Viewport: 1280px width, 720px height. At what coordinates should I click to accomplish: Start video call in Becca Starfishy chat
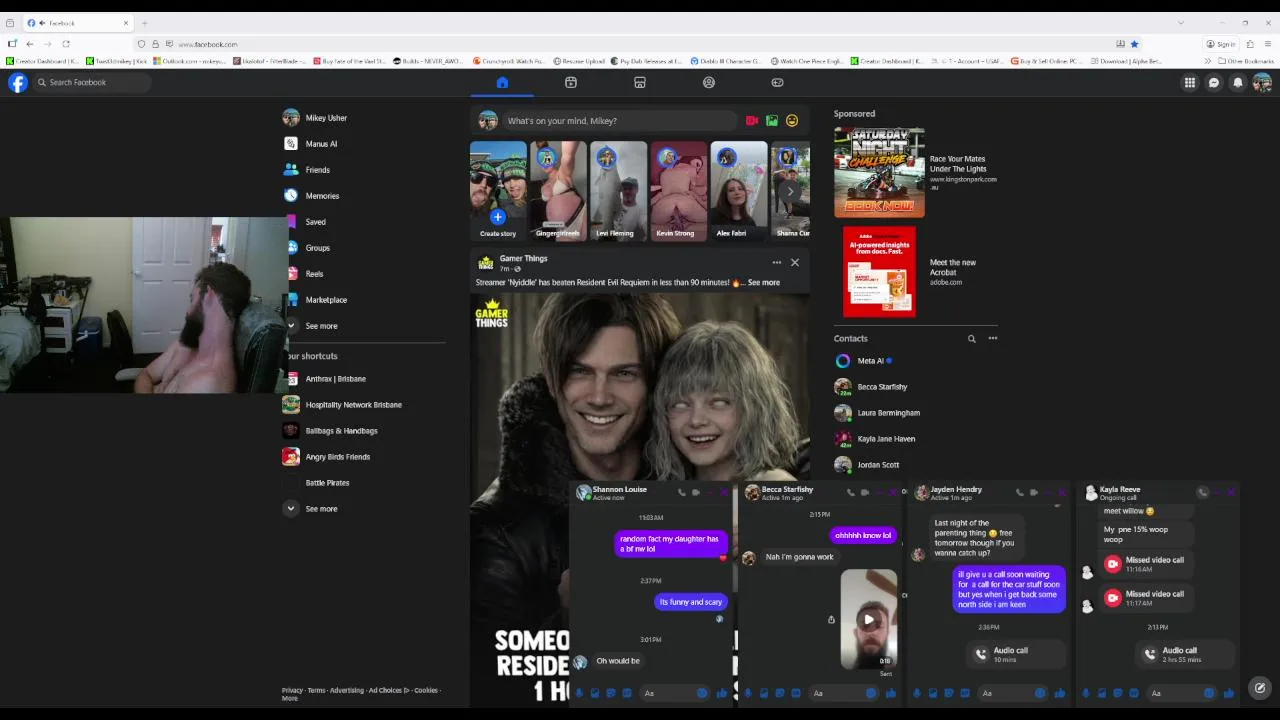pos(865,492)
